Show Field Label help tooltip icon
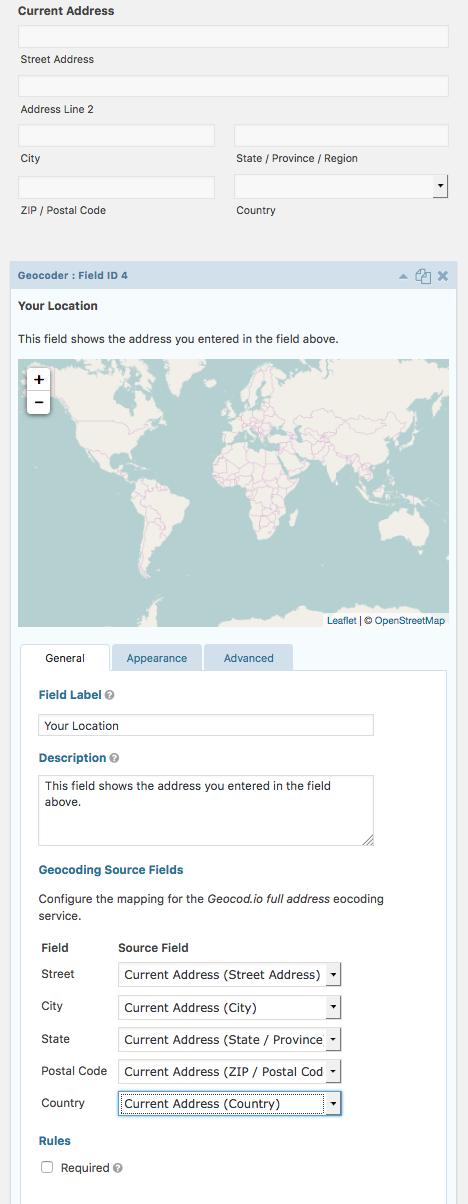Viewport: 468px width, 1204px height. (x=109, y=694)
